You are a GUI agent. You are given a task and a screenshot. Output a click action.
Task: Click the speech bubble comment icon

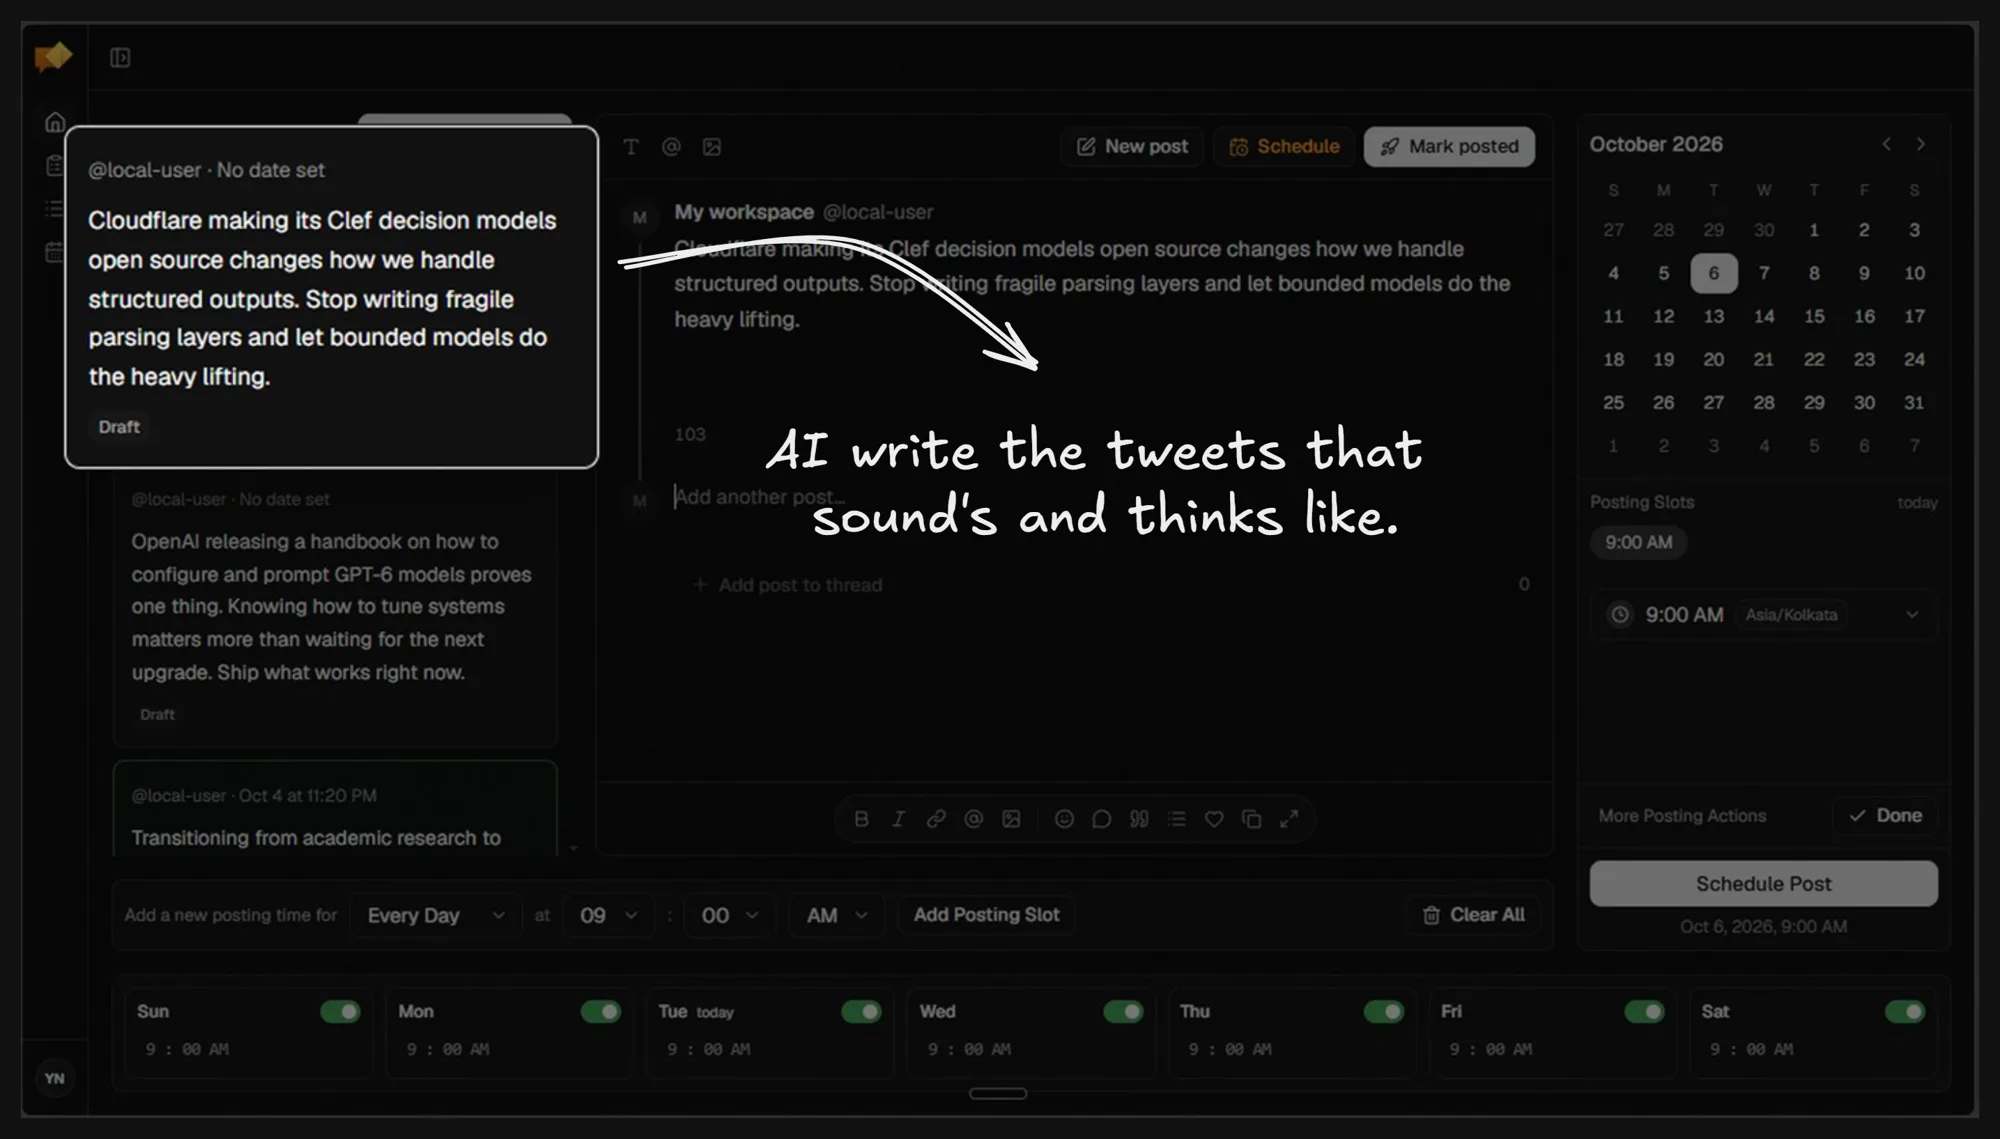coord(1101,819)
